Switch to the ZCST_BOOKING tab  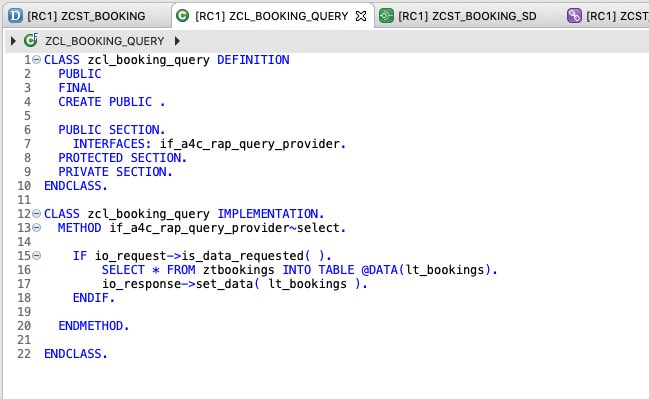[x=86, y=16]
